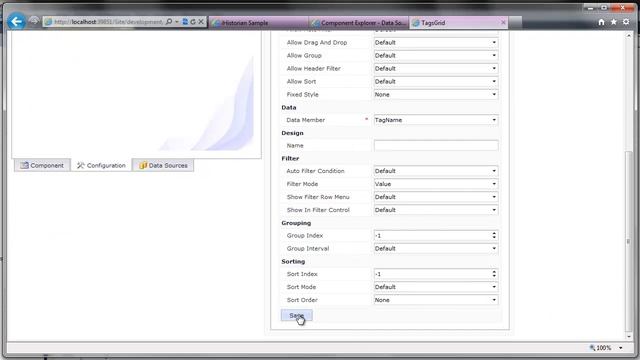Click the Data Member label text
Screen dimensions: 640x360
306,120
